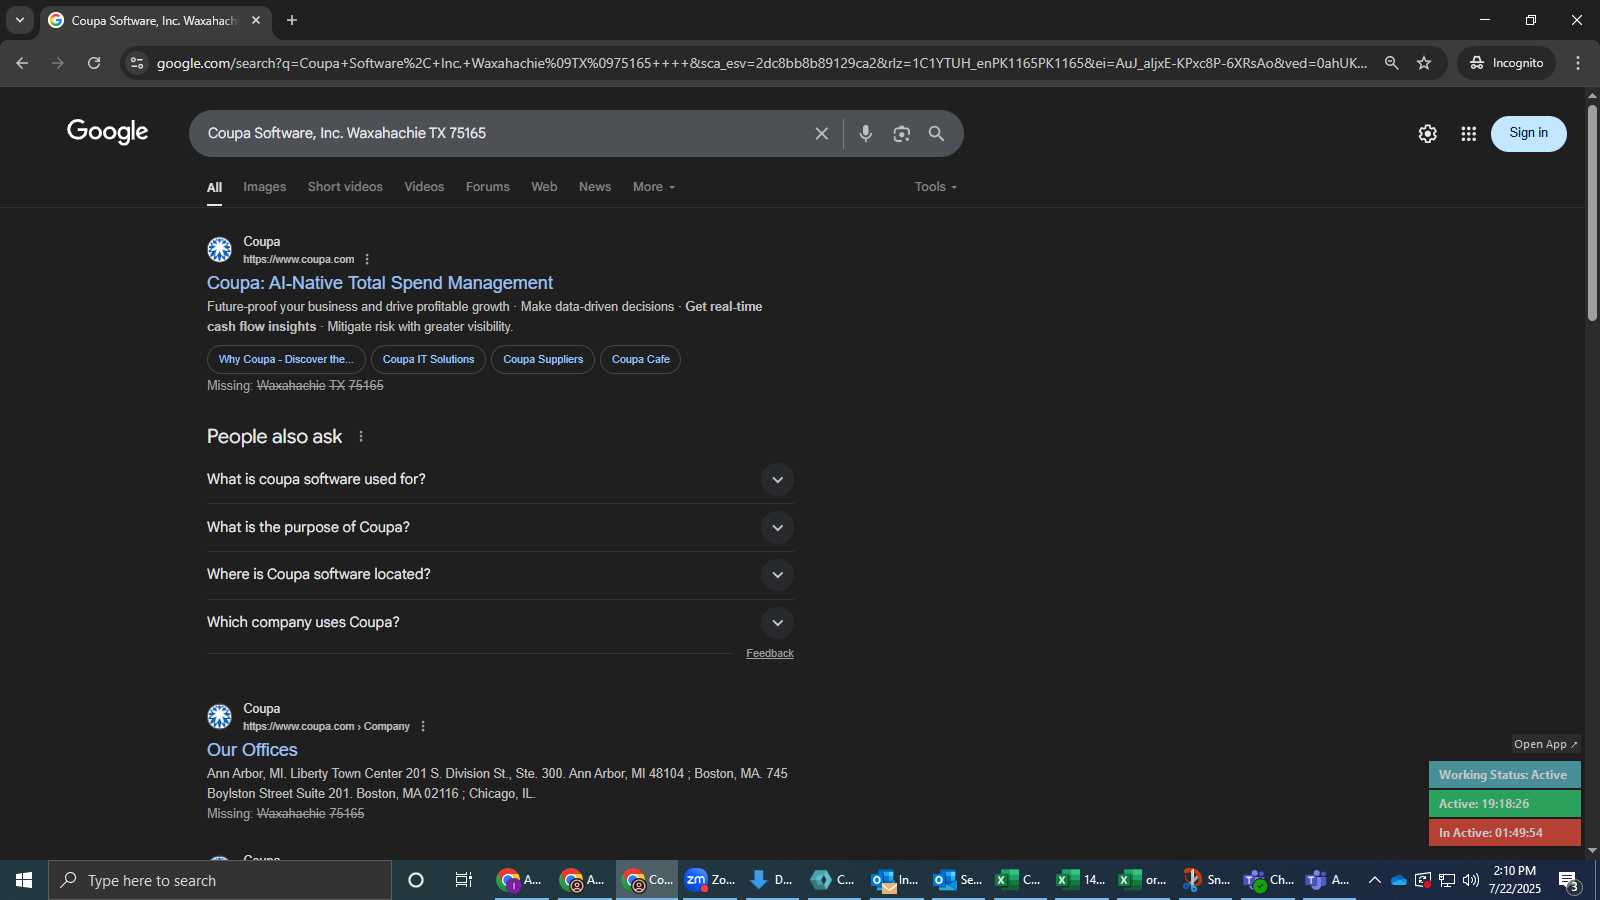
Task: Close the Coupa Software search tab
Action: [256, 20]
